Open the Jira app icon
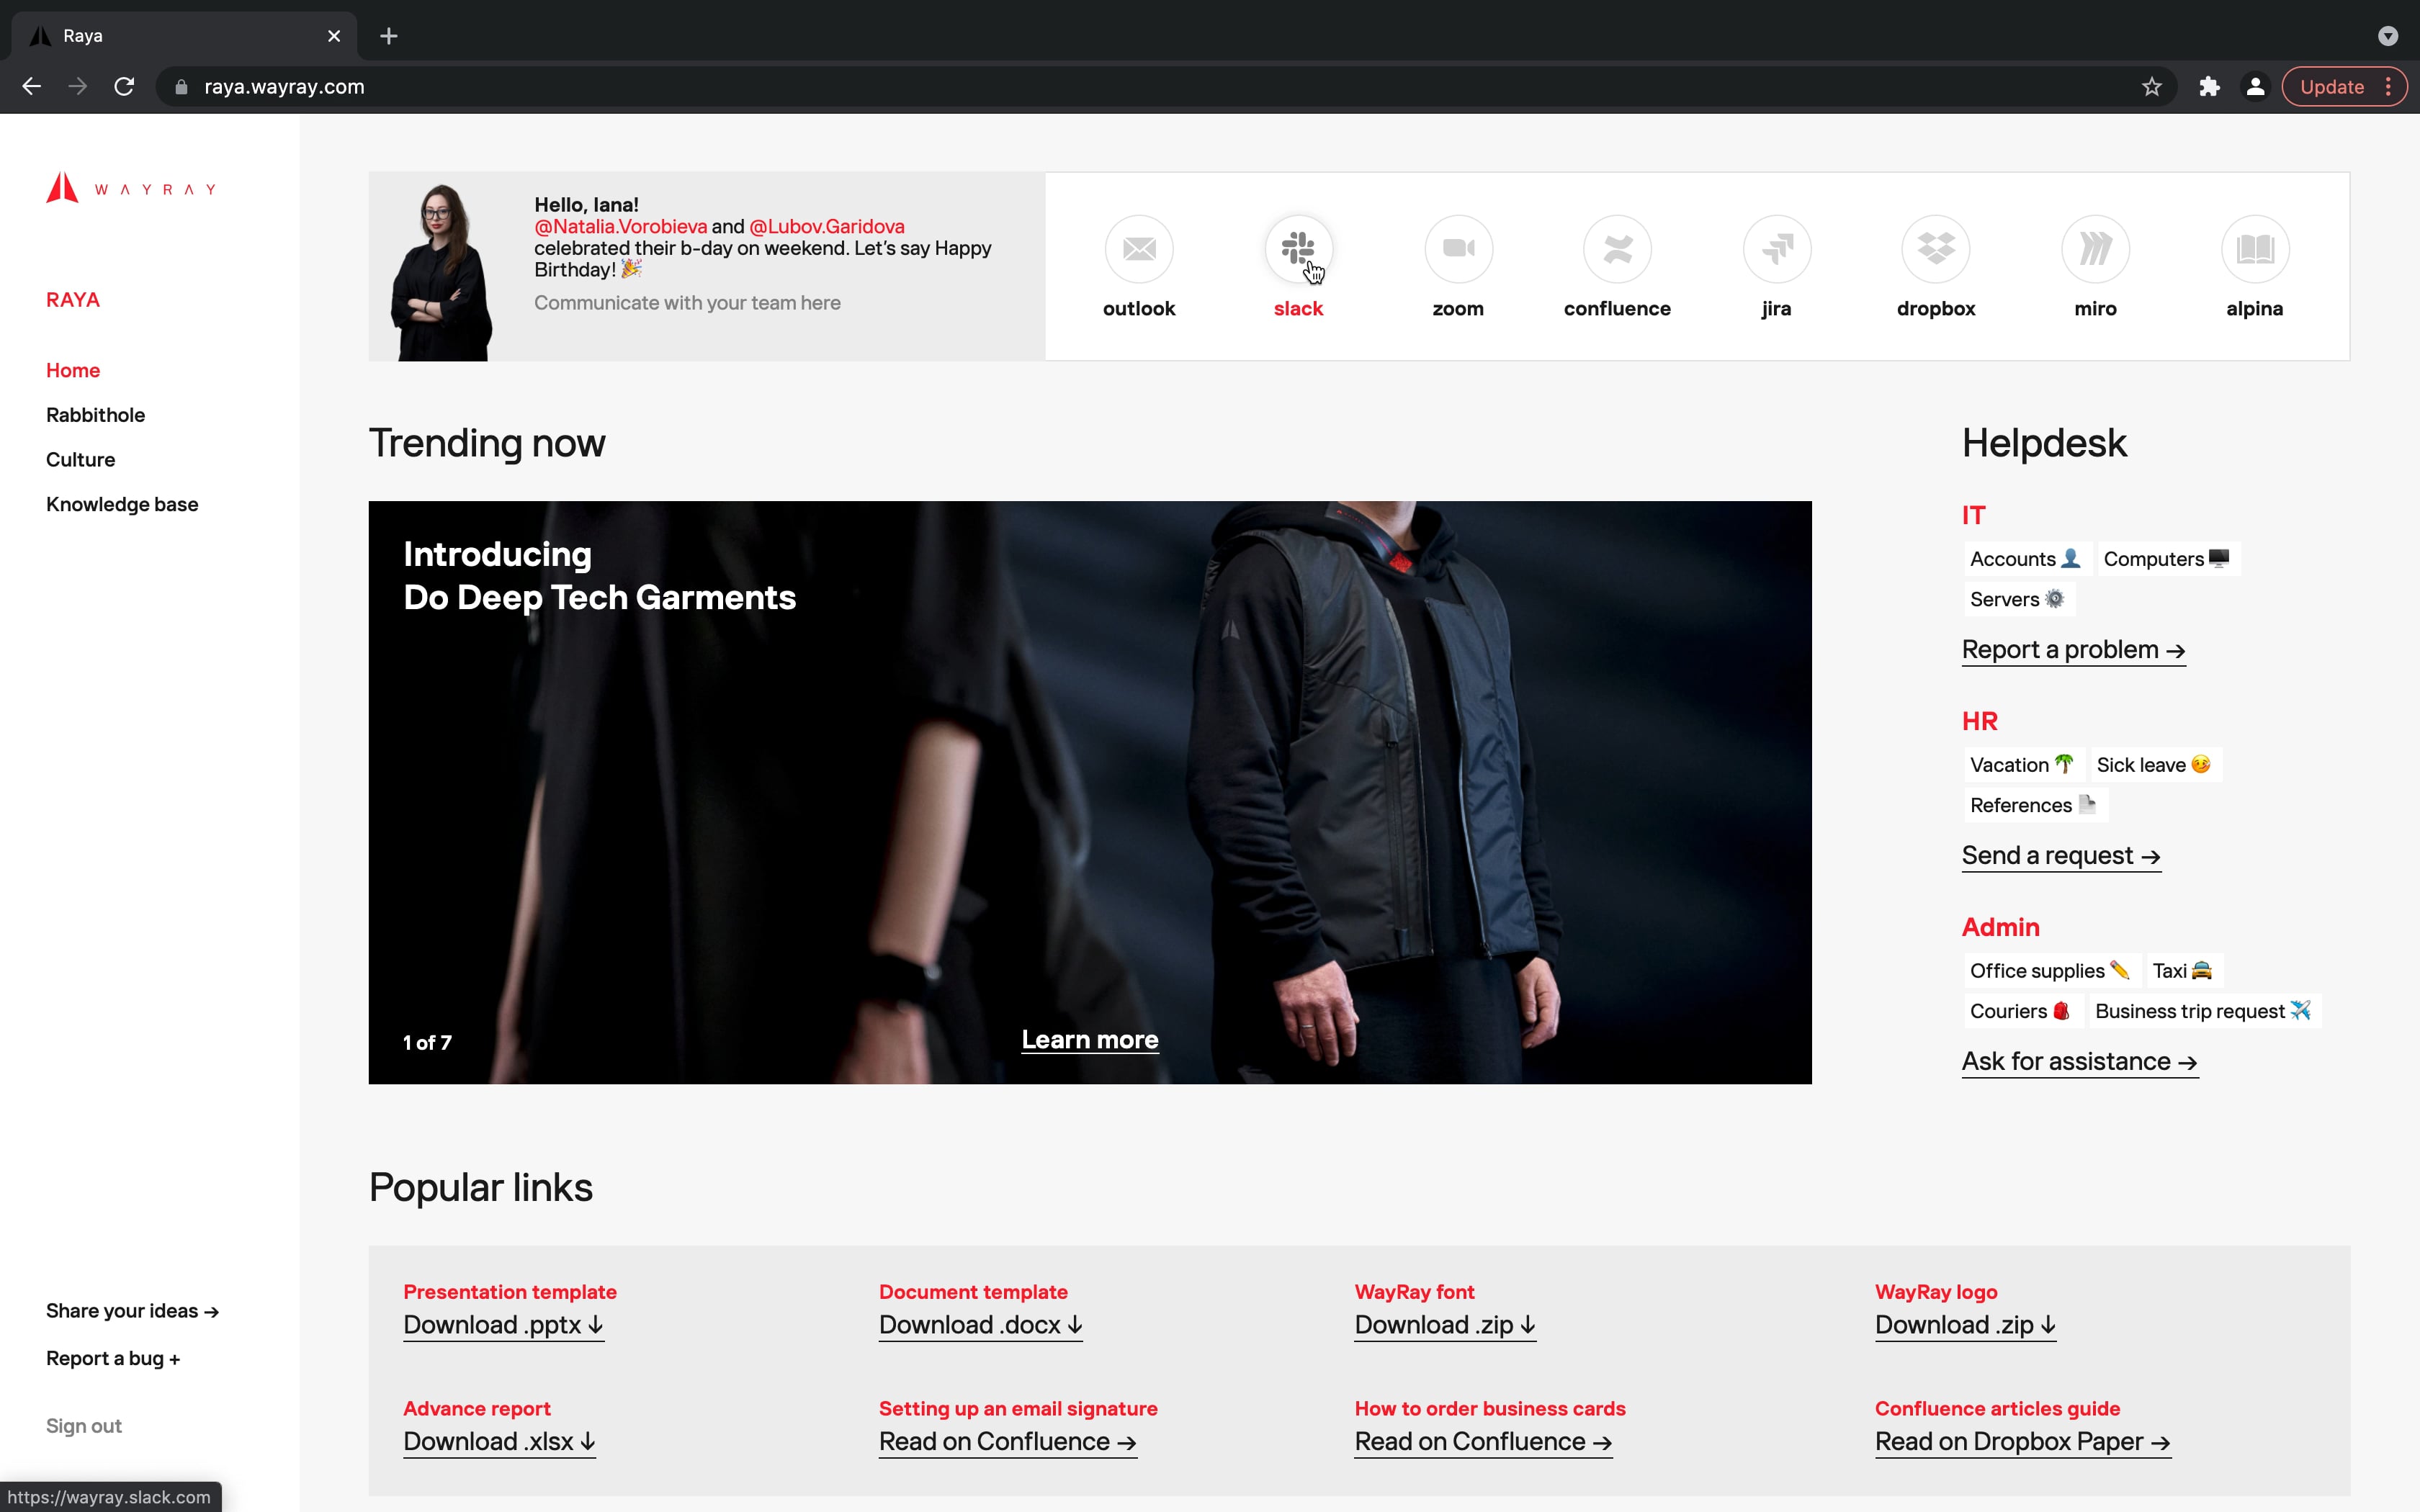The image size is (2420, 1512). (x=1776, y=249)
